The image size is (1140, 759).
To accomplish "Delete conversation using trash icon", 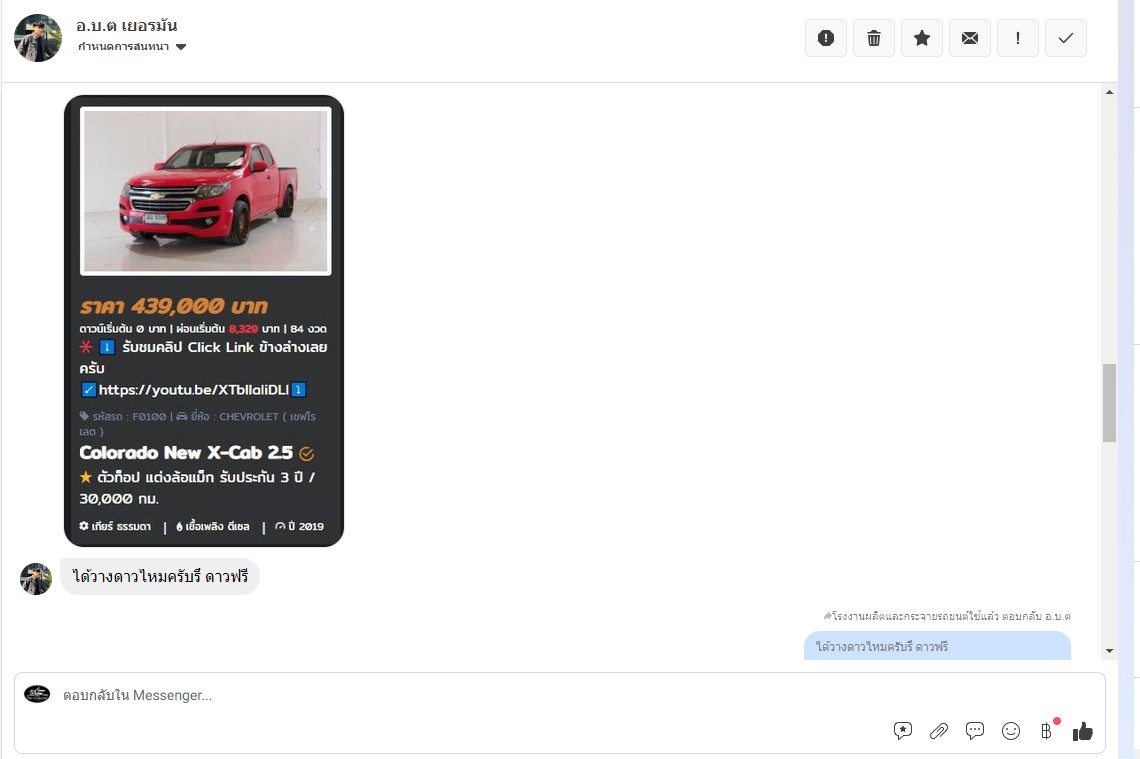I will click(874, 38).
